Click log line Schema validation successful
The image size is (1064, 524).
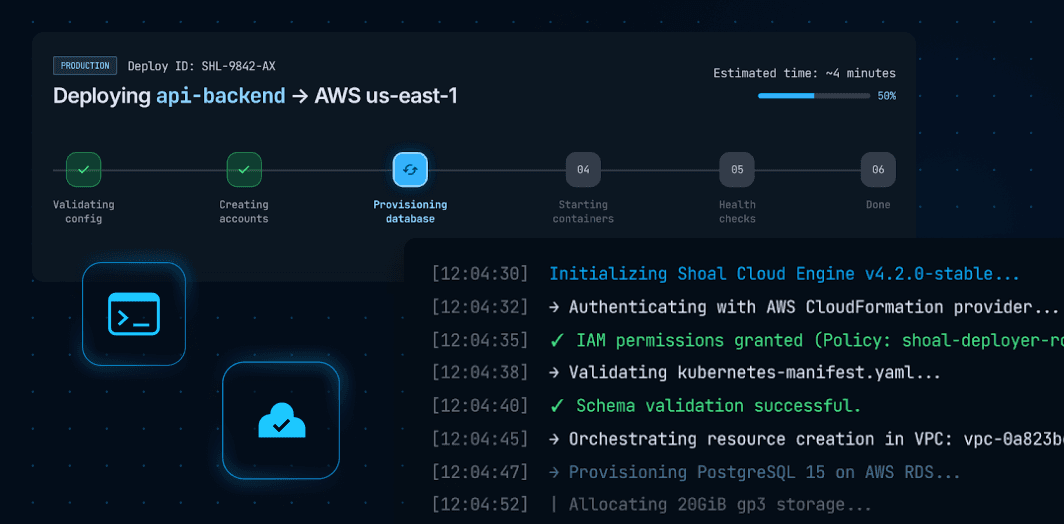pos(705,406)
